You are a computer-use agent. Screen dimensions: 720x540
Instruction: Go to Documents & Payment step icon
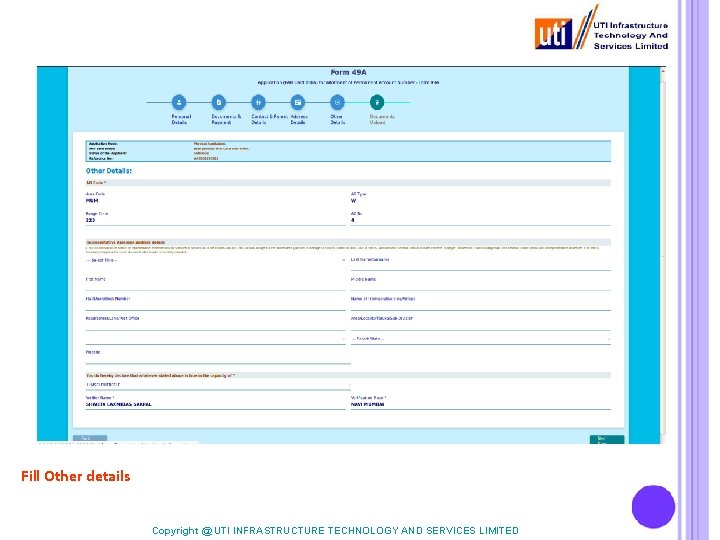tap(219, 102)
